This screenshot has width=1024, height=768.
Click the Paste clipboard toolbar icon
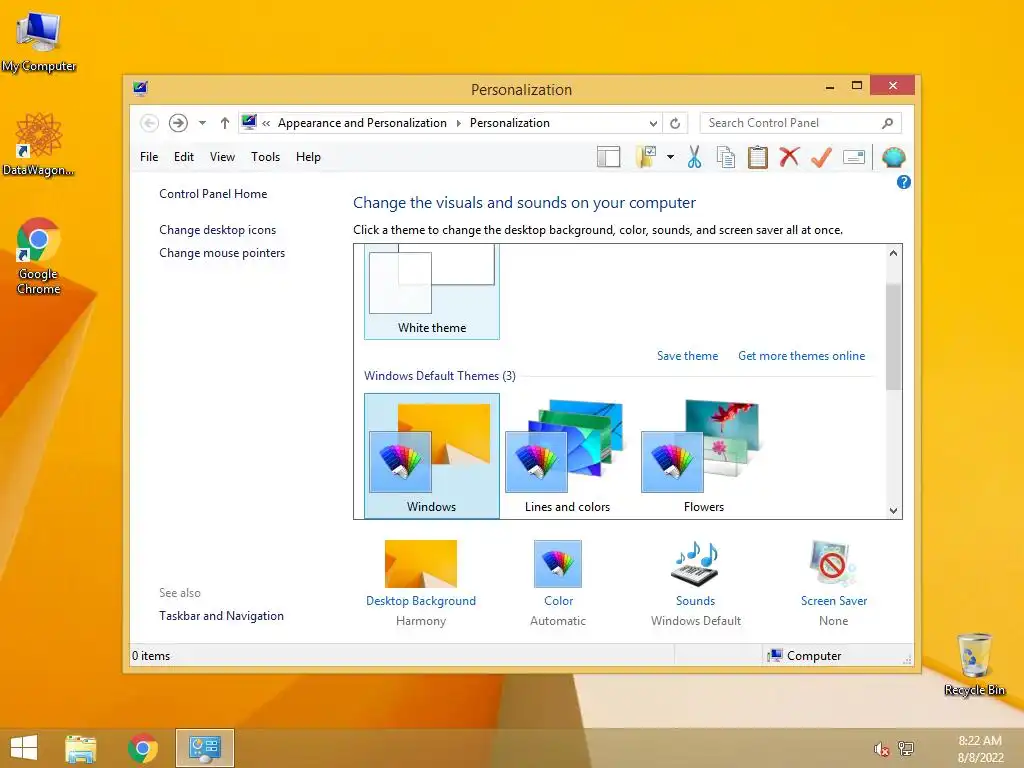pyautogui.click(x=758, y=157)
